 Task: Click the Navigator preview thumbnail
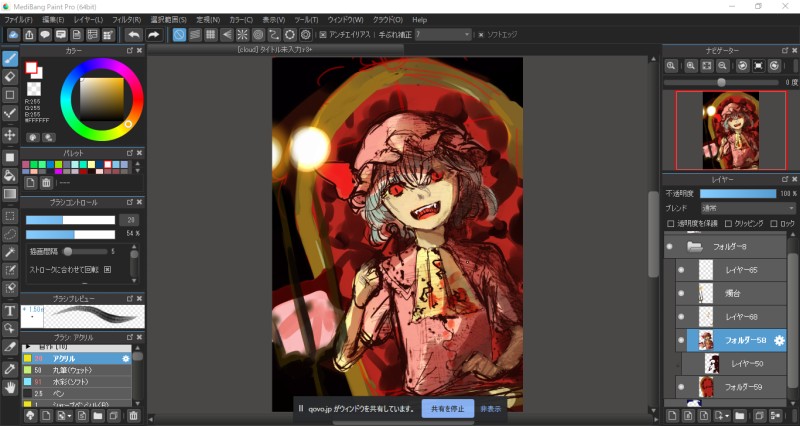(731, 130)
